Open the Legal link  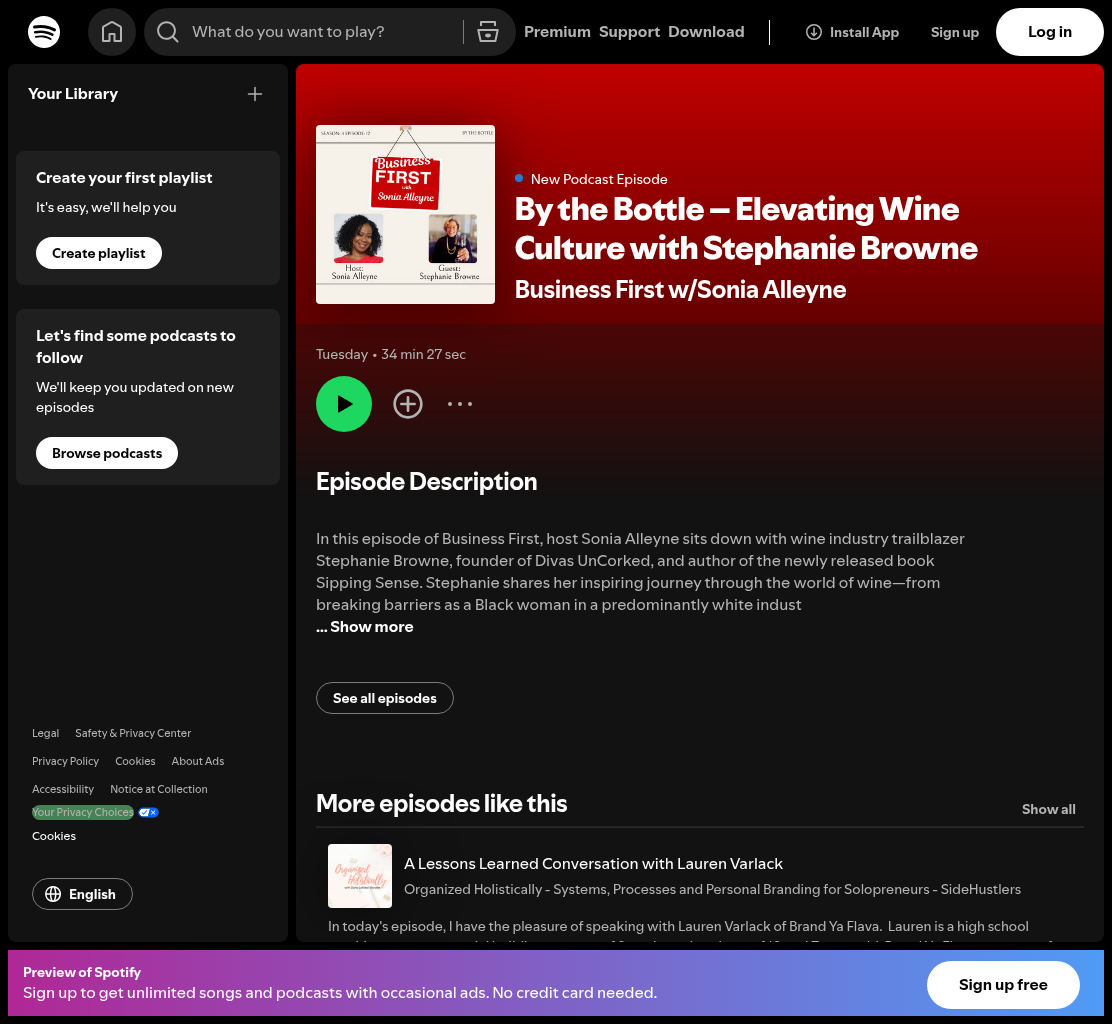tap(45, 733)
